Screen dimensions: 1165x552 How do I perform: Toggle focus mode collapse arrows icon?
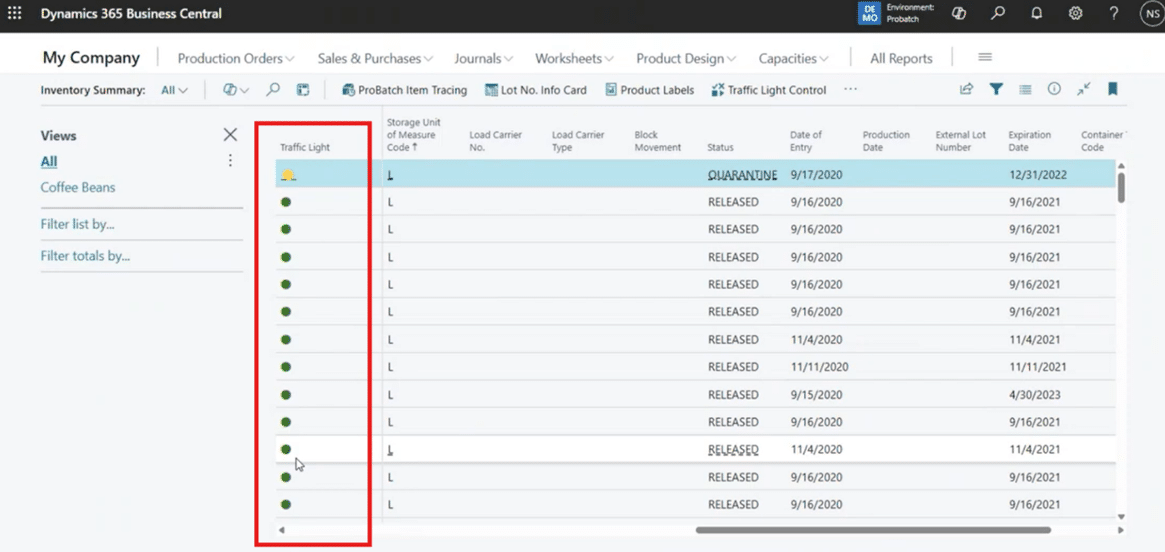pos(1083,89)
